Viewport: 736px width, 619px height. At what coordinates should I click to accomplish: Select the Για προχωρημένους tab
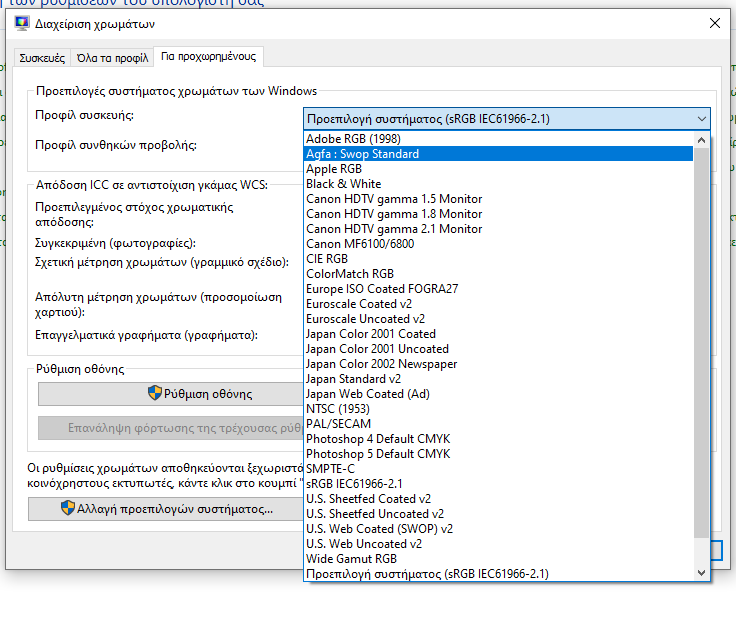coord(208,57)
